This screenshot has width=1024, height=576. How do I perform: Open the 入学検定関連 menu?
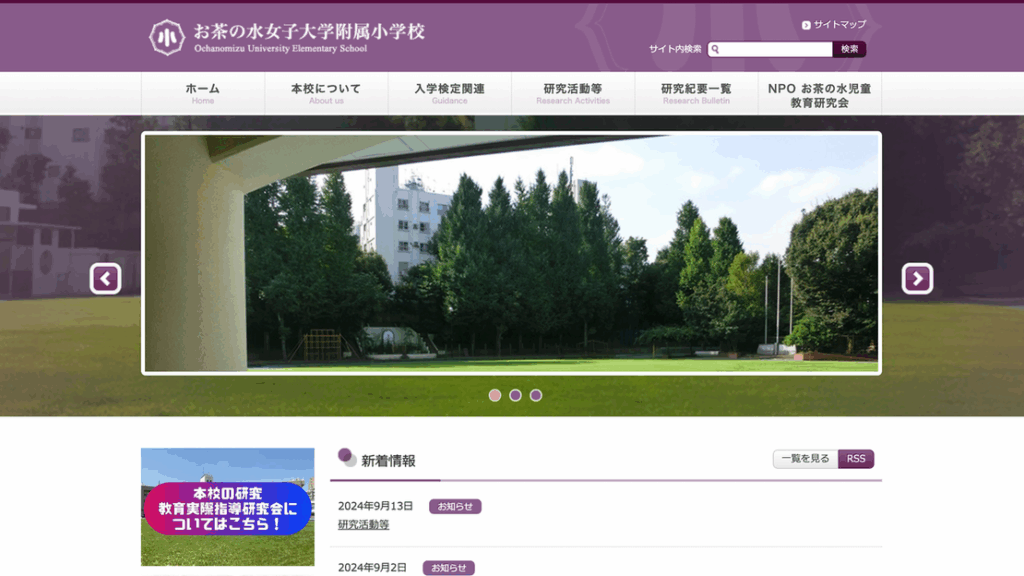pos(449,93)
